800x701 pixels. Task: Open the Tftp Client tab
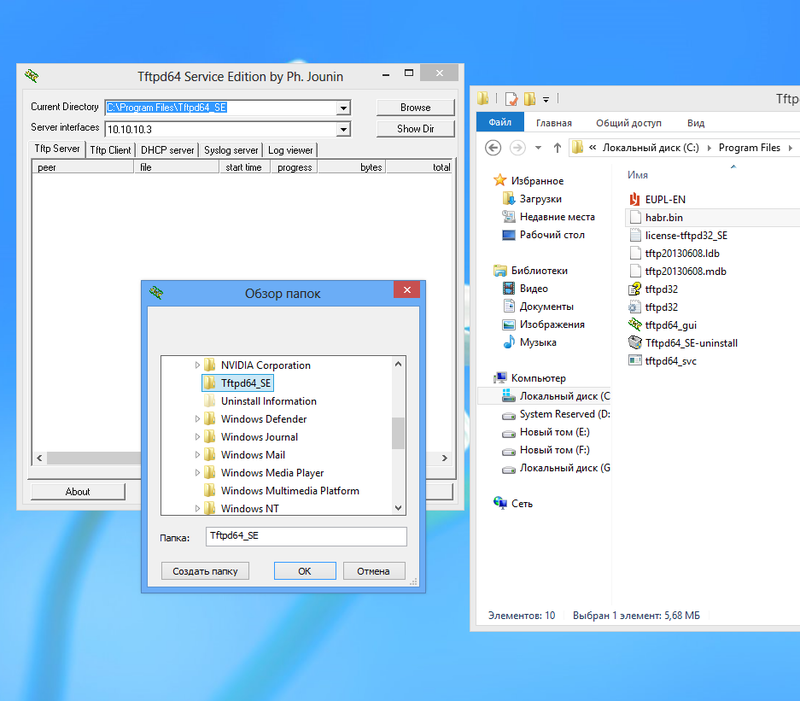(x=111, y=150)
